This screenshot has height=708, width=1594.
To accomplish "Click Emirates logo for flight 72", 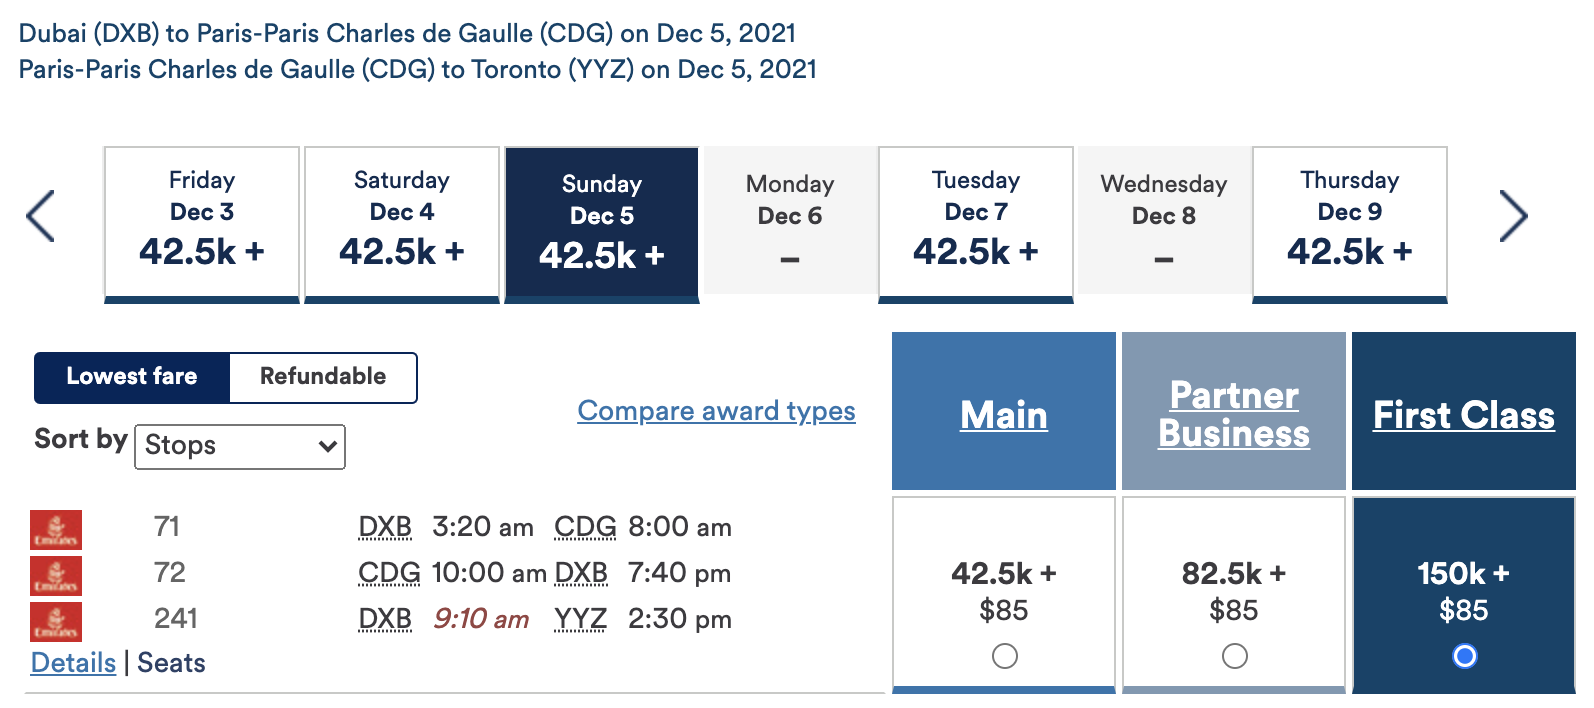I will 56,575.
